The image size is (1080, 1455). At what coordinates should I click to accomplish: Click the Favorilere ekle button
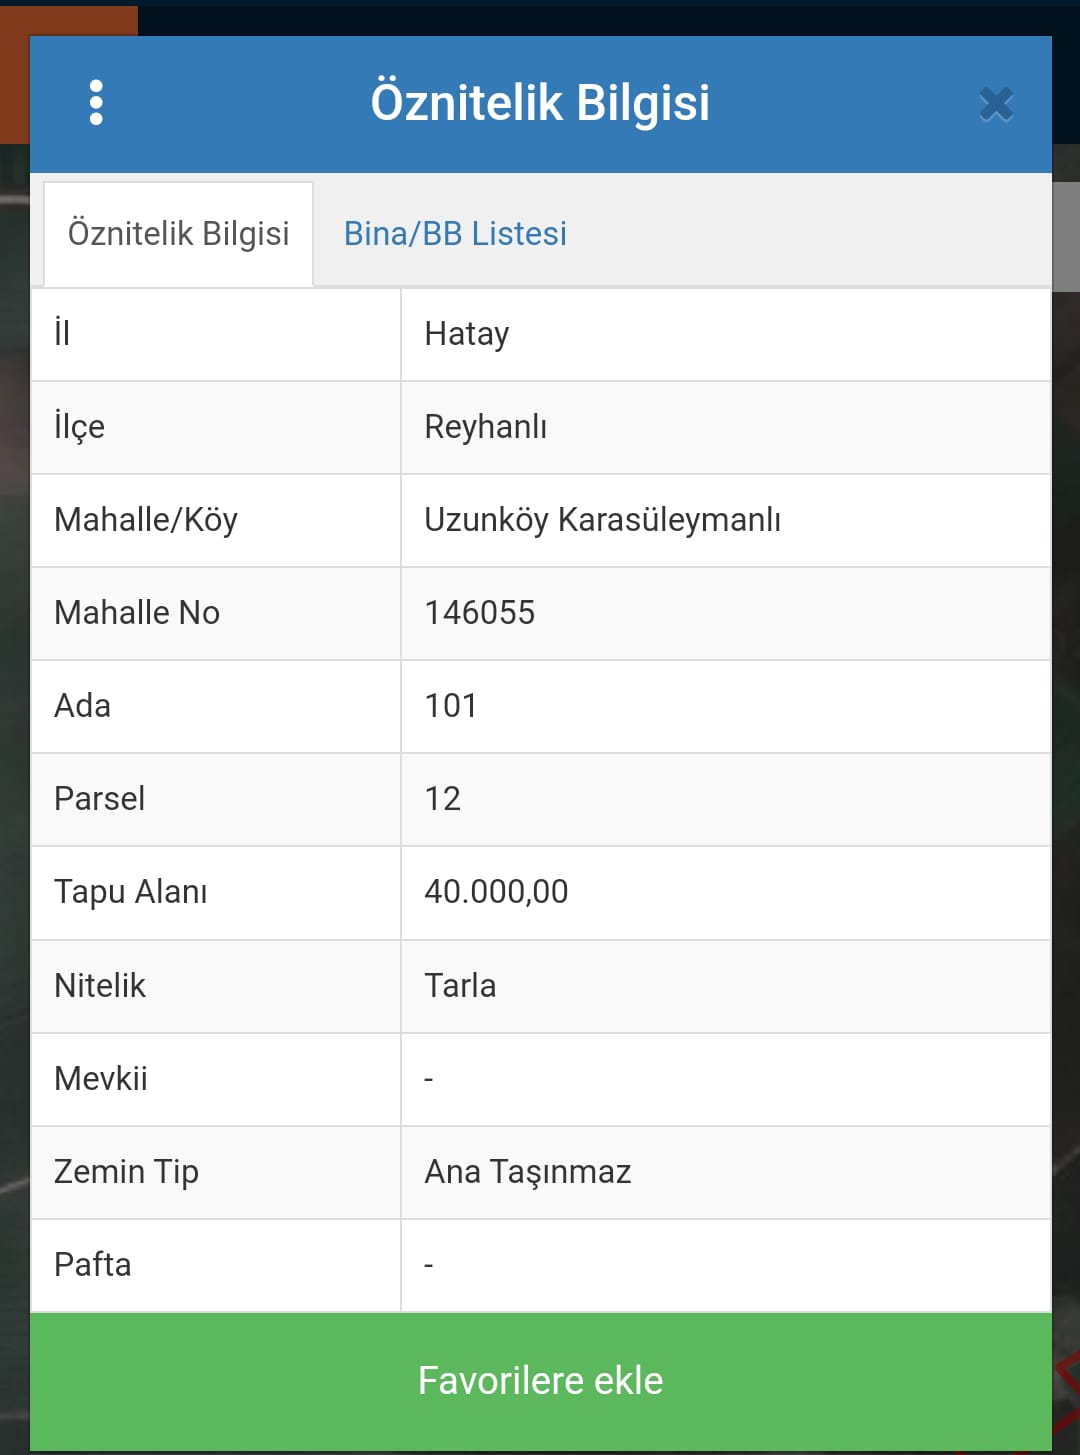[541, 1381]
